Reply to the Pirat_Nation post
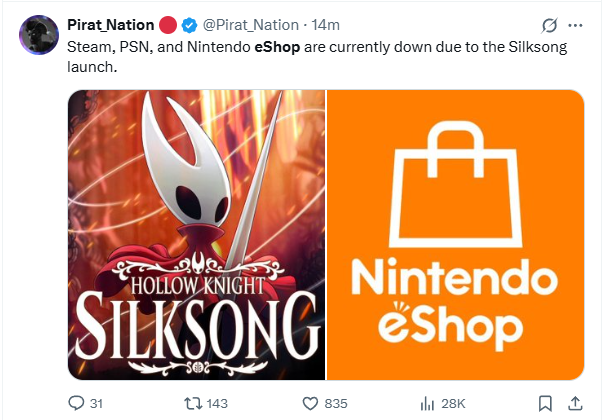This screenshot has height=420, width=604. coord(77,402)
